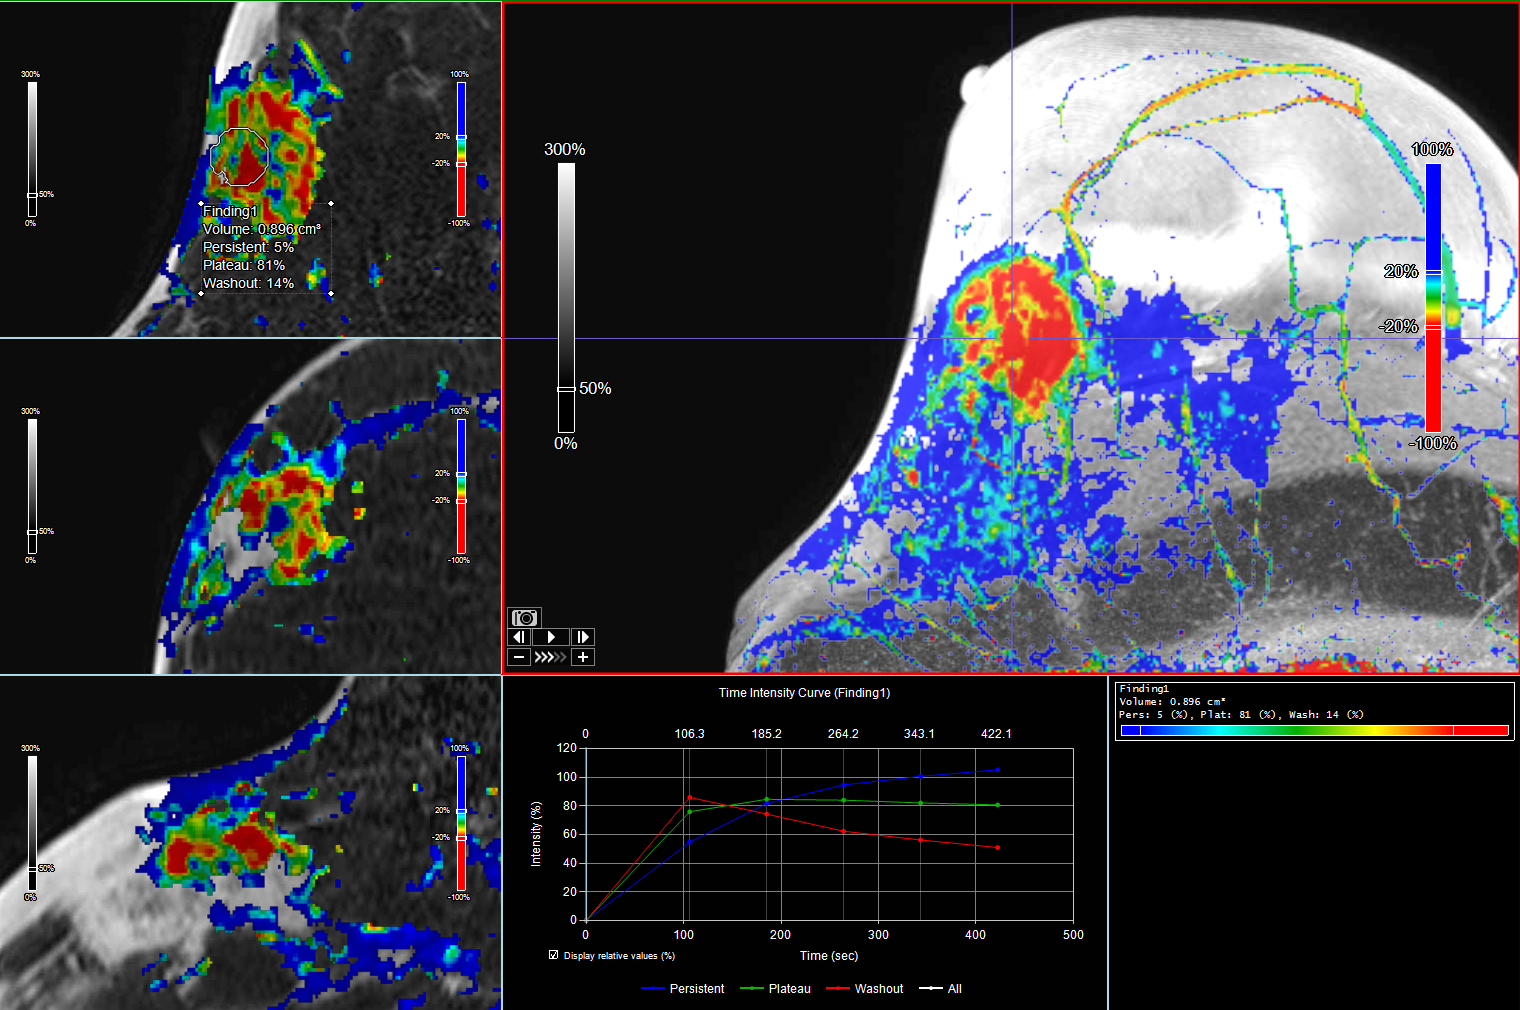Select the 20% threshold handle on main color scale
The image size is (1520, 1010).
1433,272
